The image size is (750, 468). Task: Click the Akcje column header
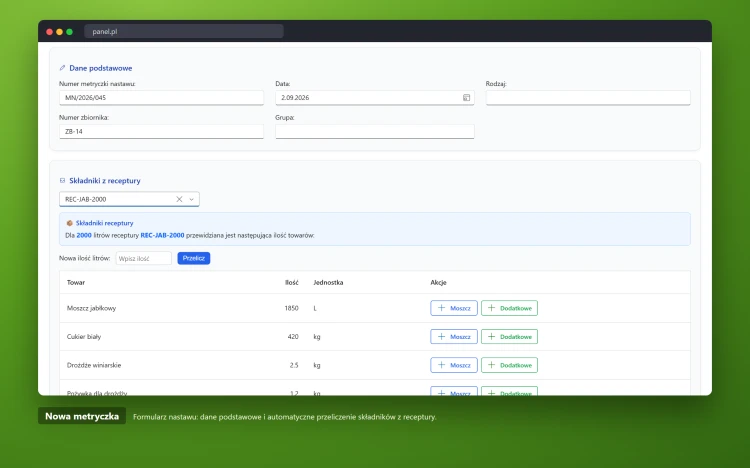(438, 282)
